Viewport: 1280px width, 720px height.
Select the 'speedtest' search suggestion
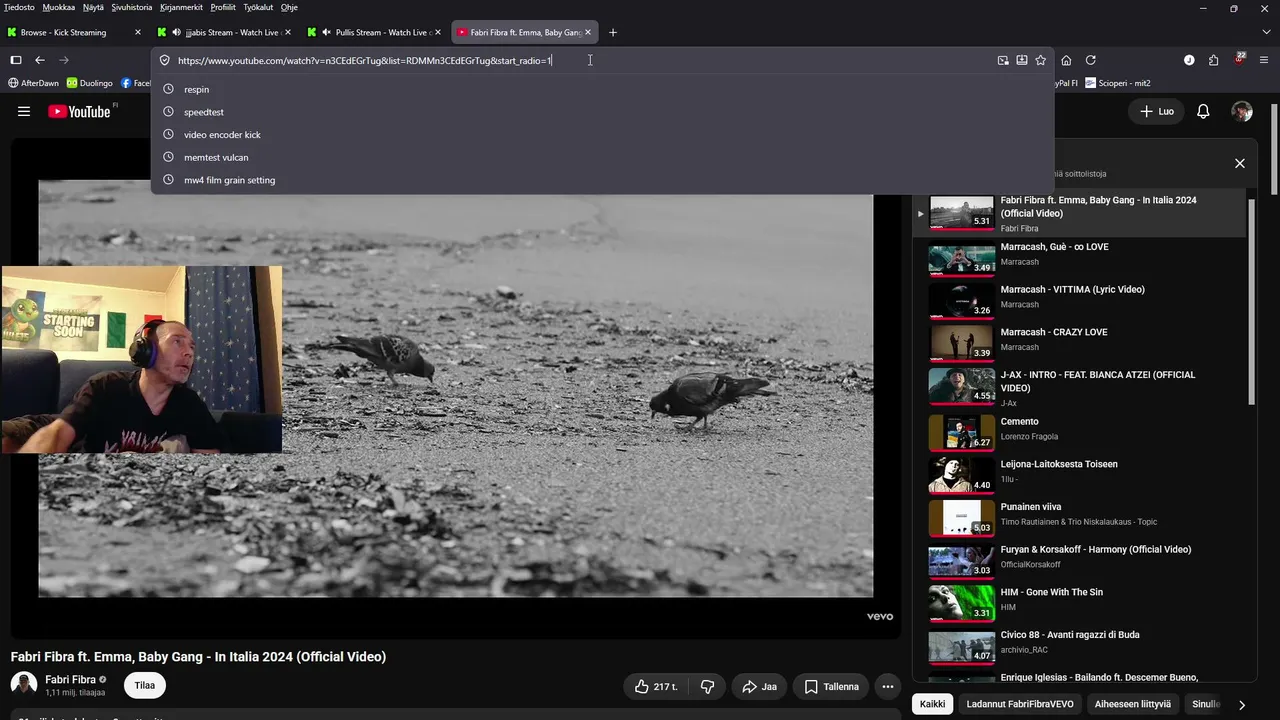pyautogui.click(x=602, y=112)
